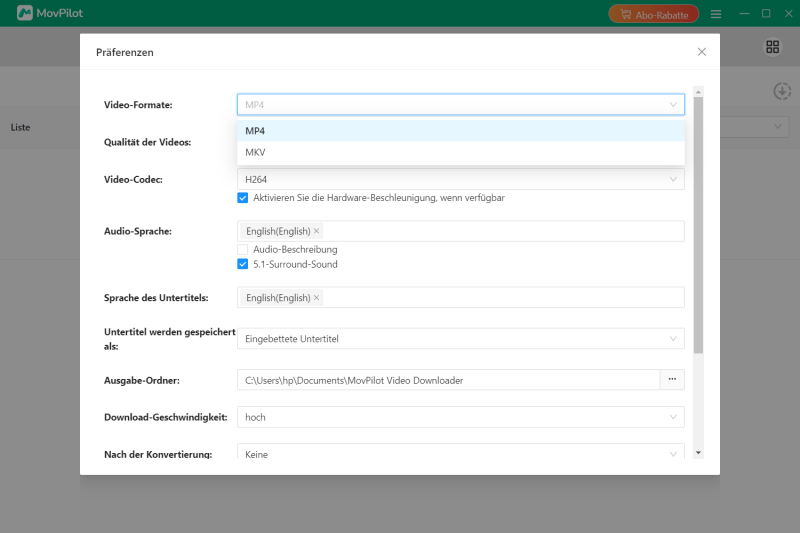
Task: Open the Abo-Rabatte shopping cart offer
Action: 653,14
